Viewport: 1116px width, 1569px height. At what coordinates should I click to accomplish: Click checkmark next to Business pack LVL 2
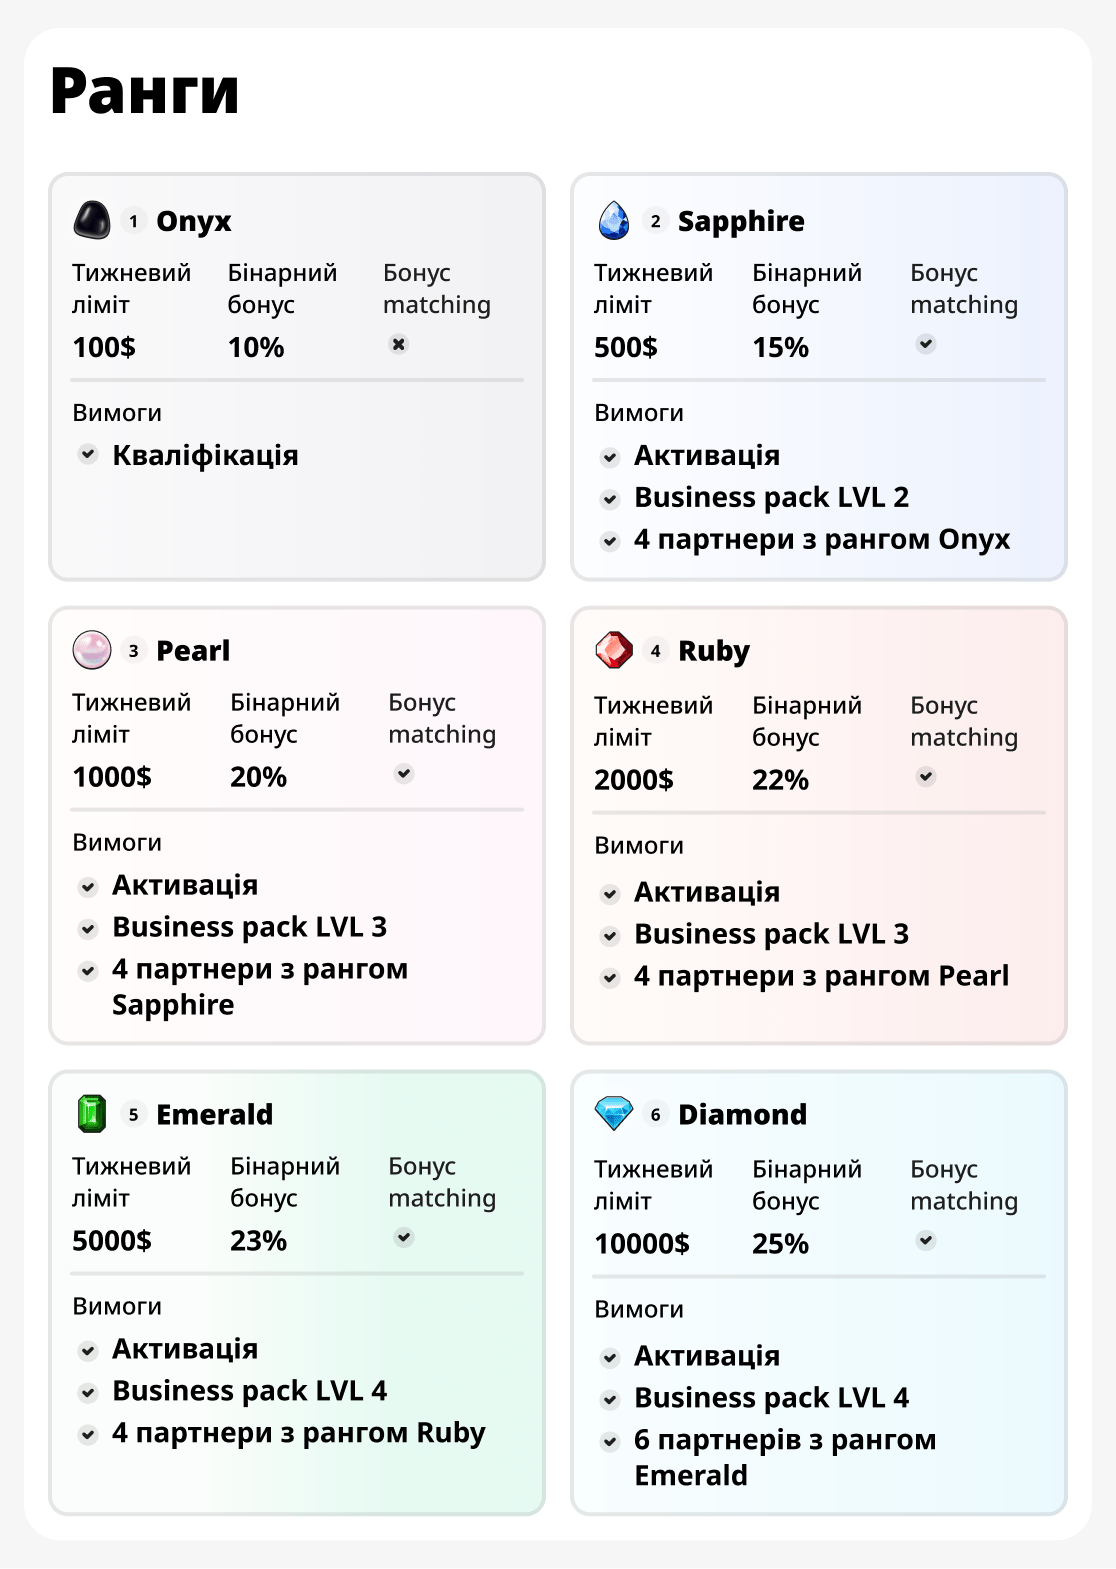(610, 498)
